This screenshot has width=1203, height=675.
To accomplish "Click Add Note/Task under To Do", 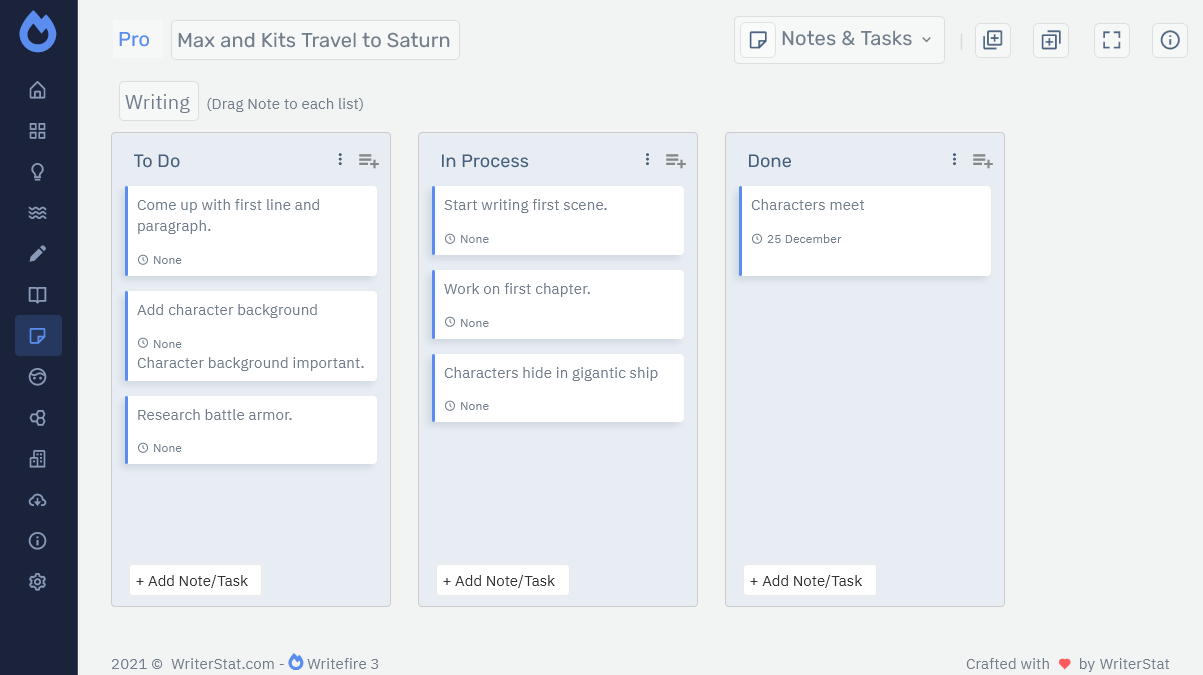I will pyautogui.click(x=194, y=580).
